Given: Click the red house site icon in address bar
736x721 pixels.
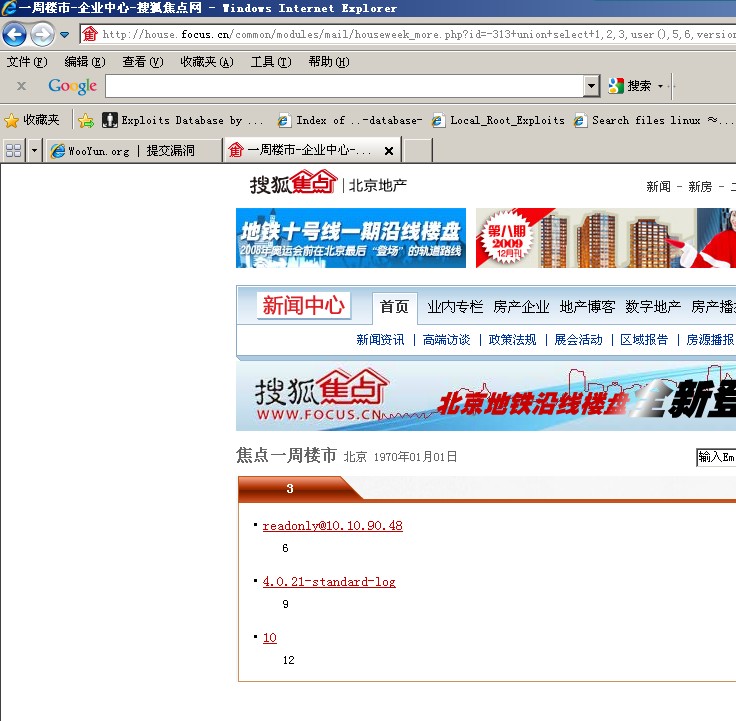Looking at the screenshot, I should point(90,34).
